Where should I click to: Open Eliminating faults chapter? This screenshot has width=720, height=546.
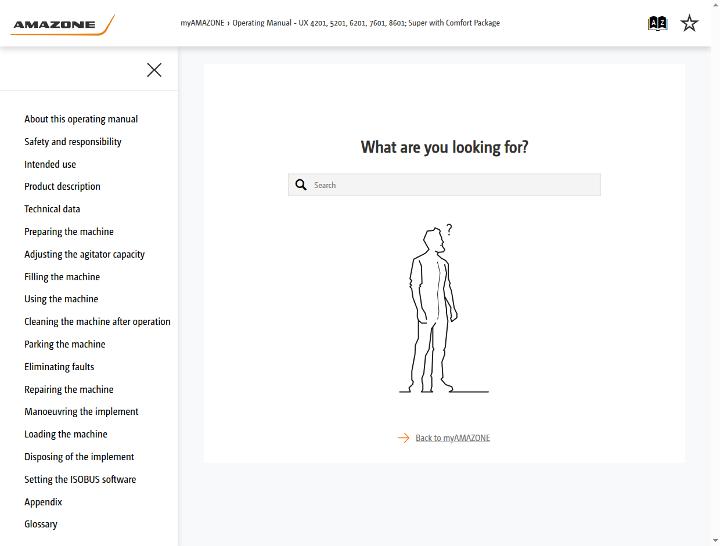pyautogui.click(x=59, y=366)
